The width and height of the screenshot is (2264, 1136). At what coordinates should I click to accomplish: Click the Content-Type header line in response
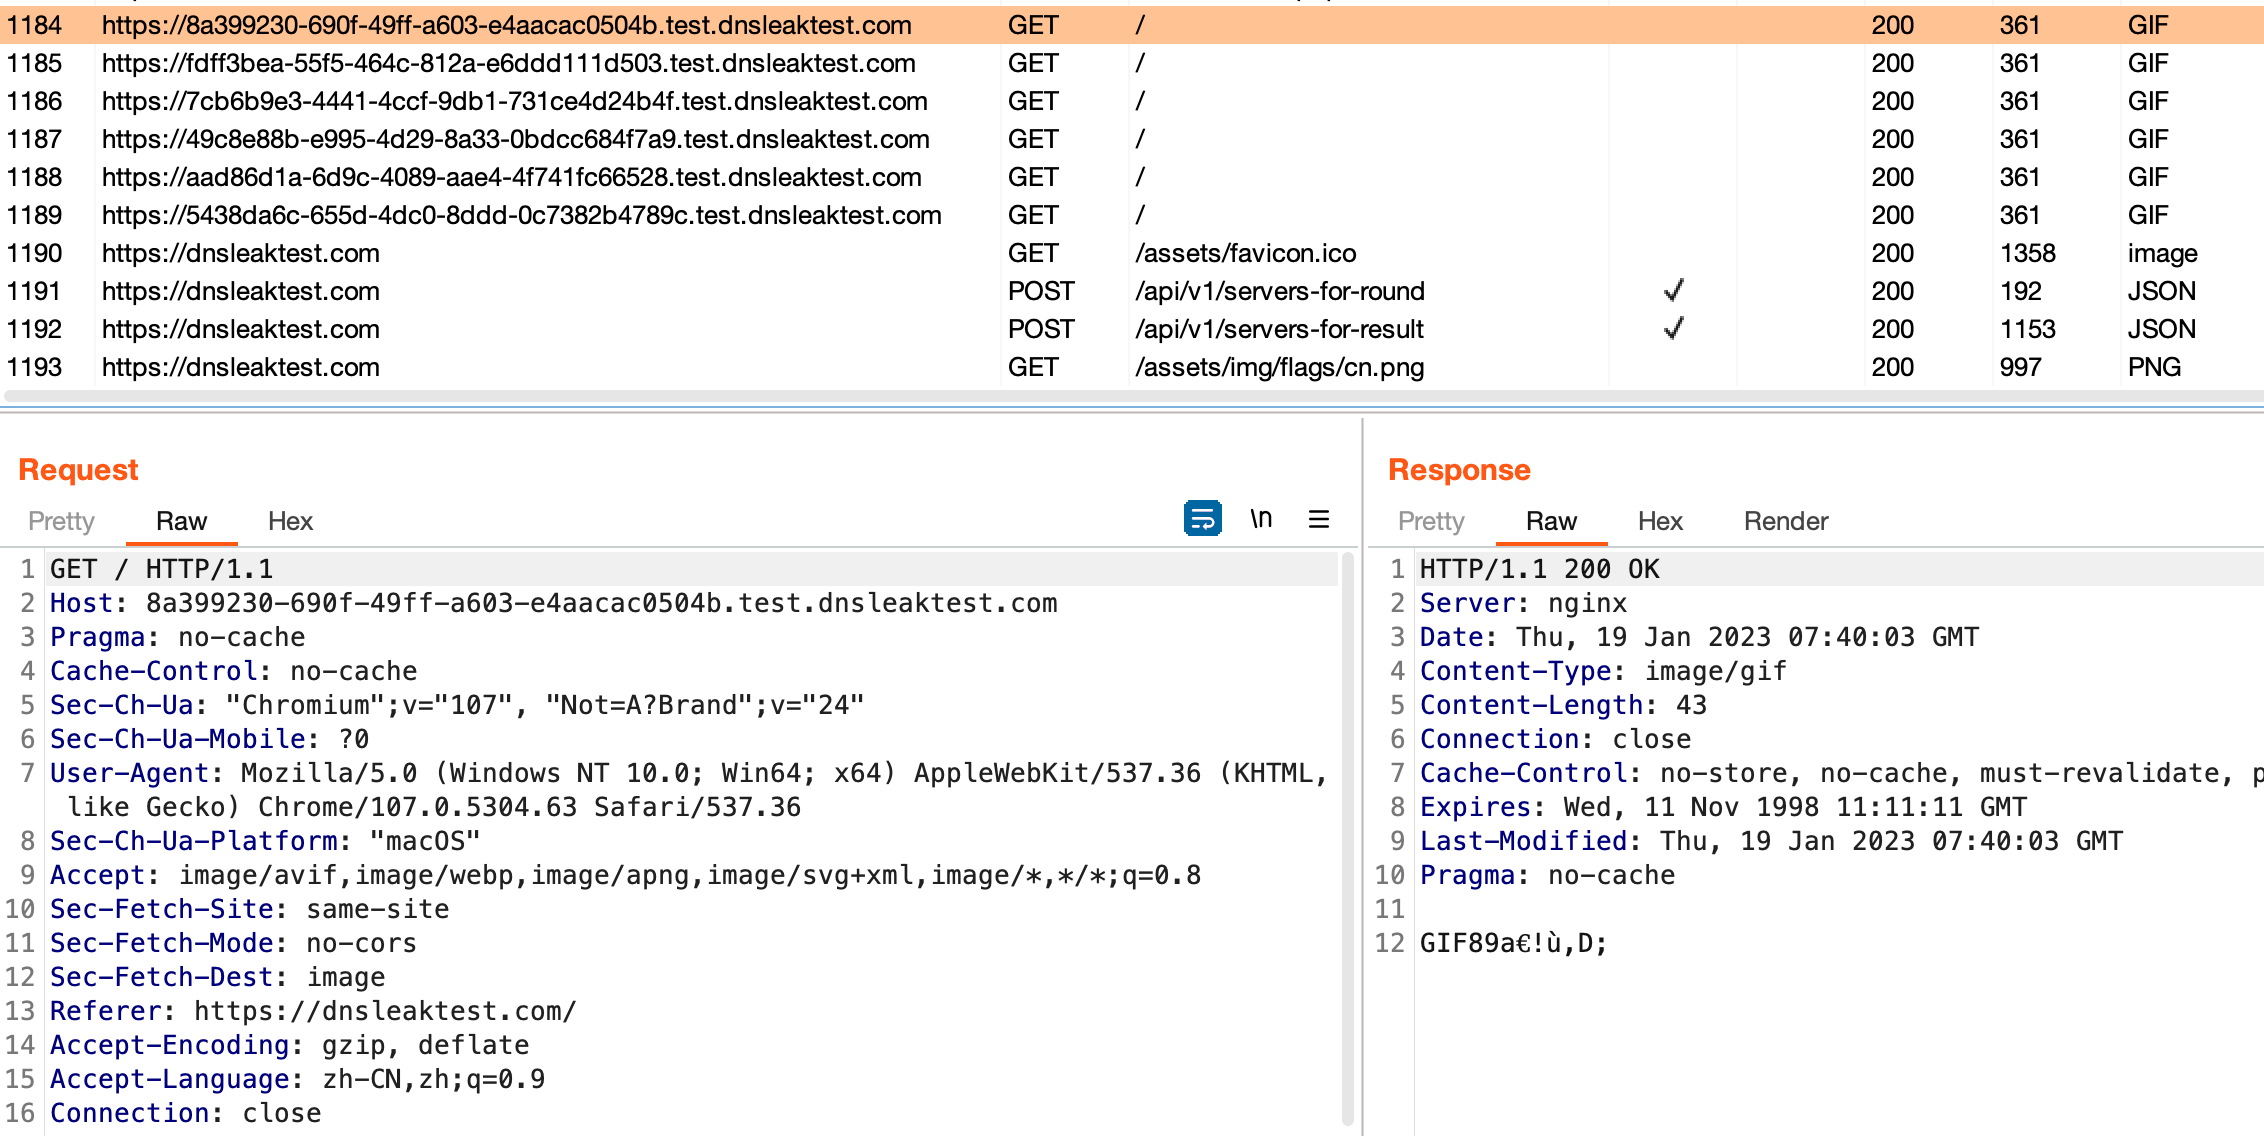pyautogui.click(x=1602, y=671)
